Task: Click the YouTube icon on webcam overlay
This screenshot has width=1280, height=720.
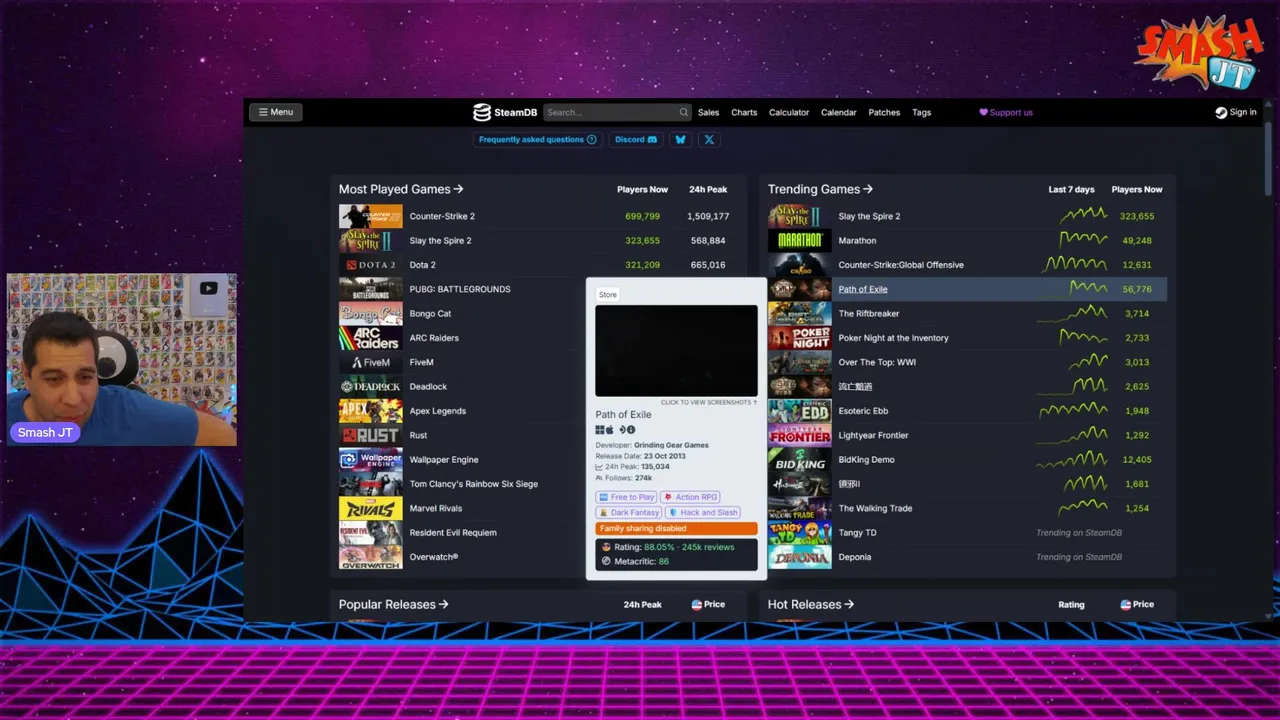Action: [x=208, y=289]
